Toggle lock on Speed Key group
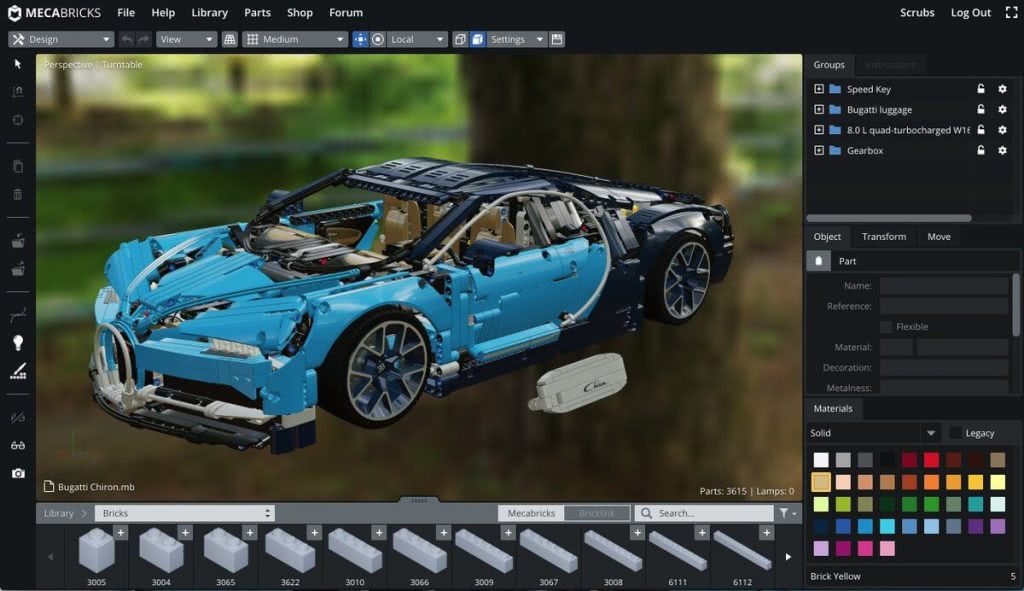This screenshot has width=1024, height=591. point(981,89)
